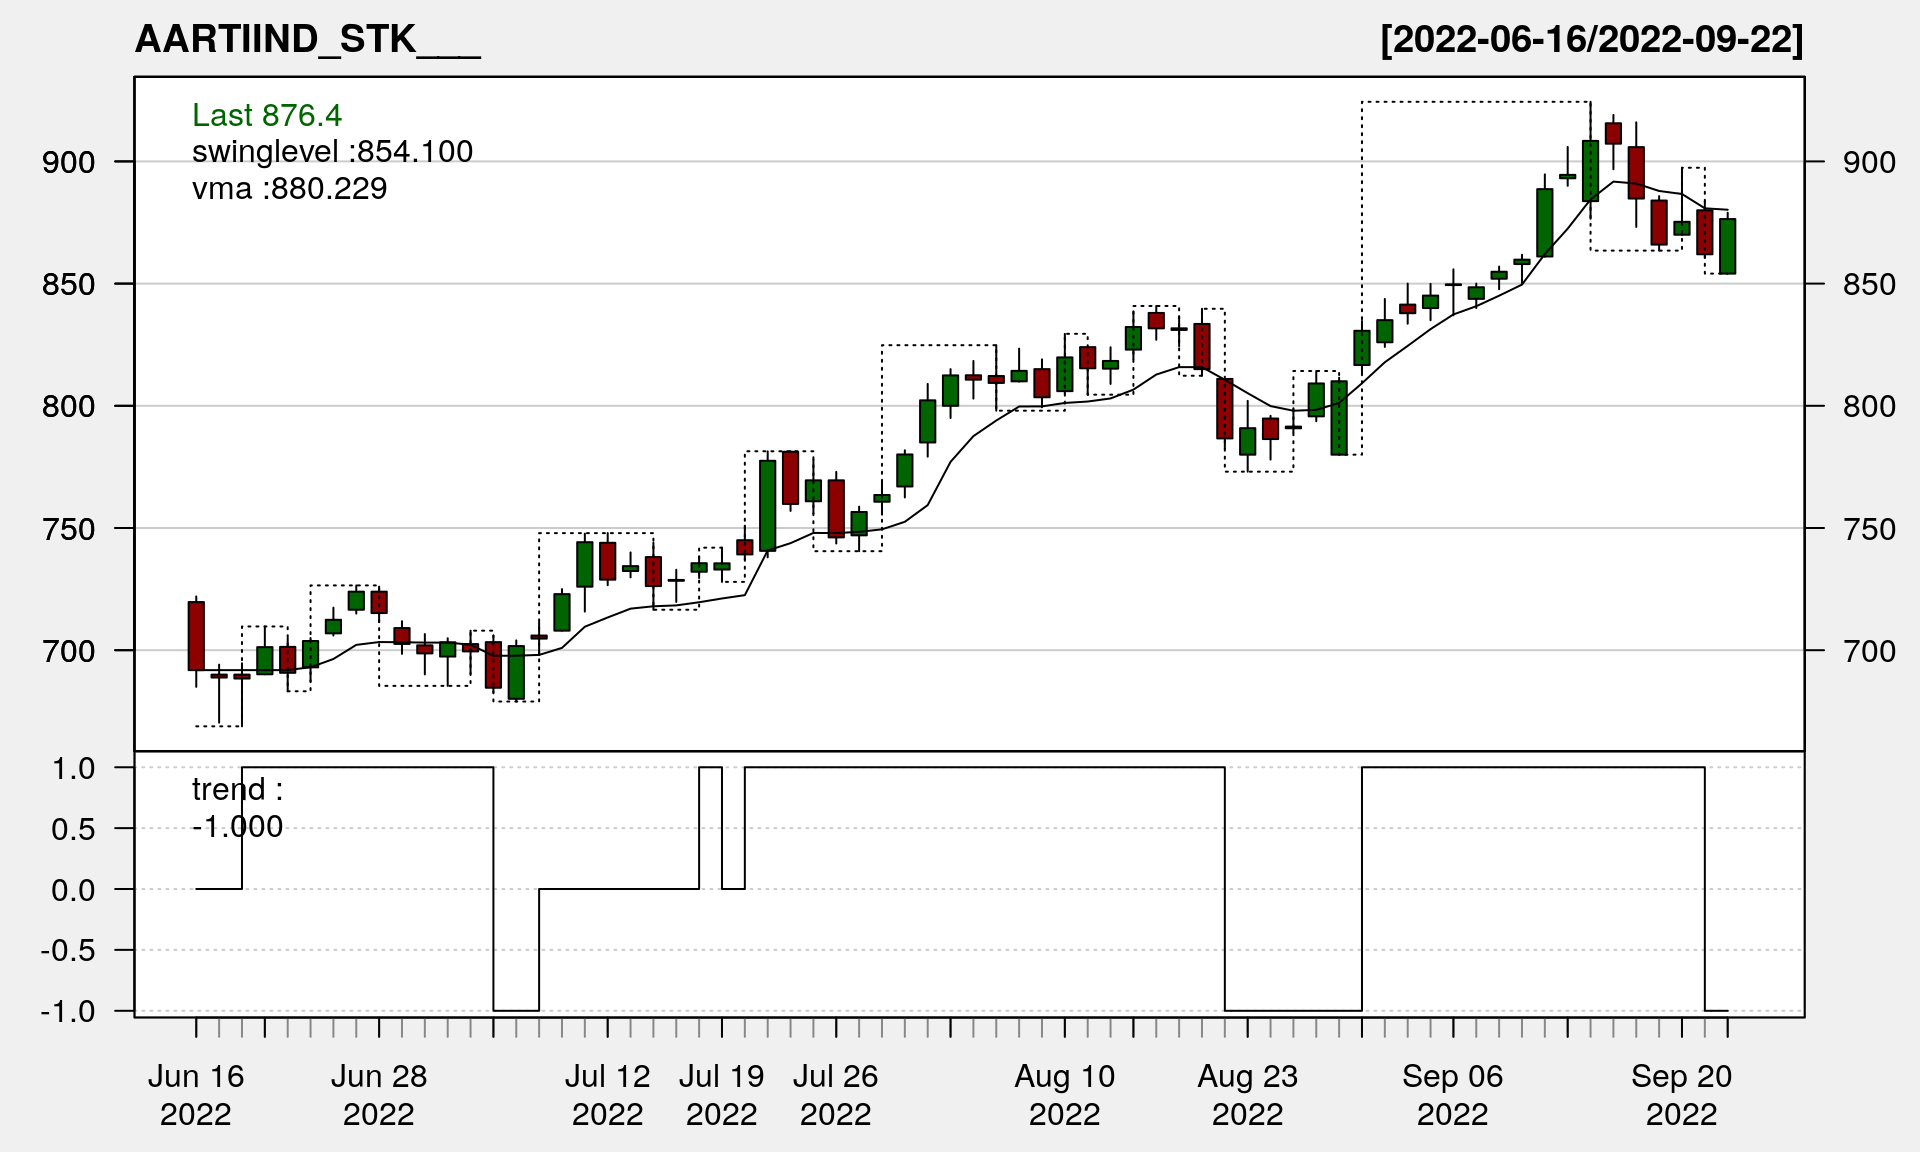Click the green 'Last 876.4' text
Image resolution: width=1920 pixels, height=1152 pixels.
click(x=267, y=115)
